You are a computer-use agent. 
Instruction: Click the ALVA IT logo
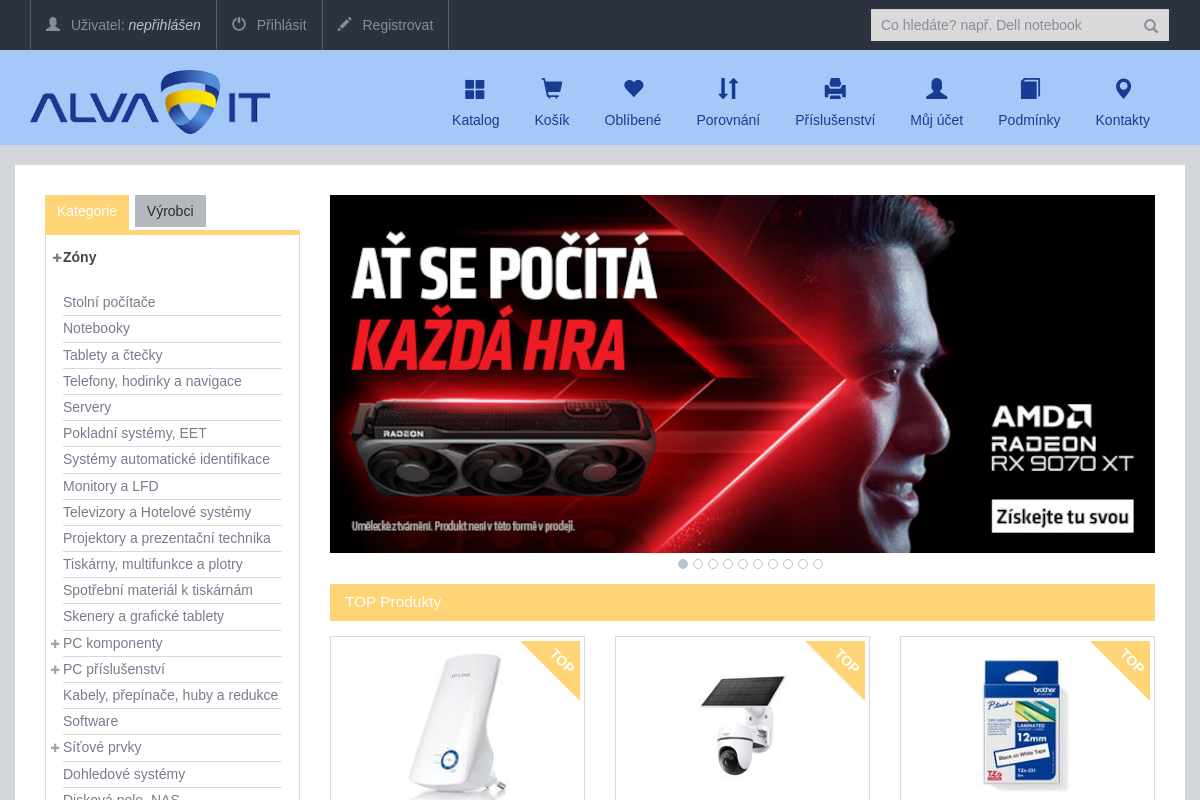[150, 101]
